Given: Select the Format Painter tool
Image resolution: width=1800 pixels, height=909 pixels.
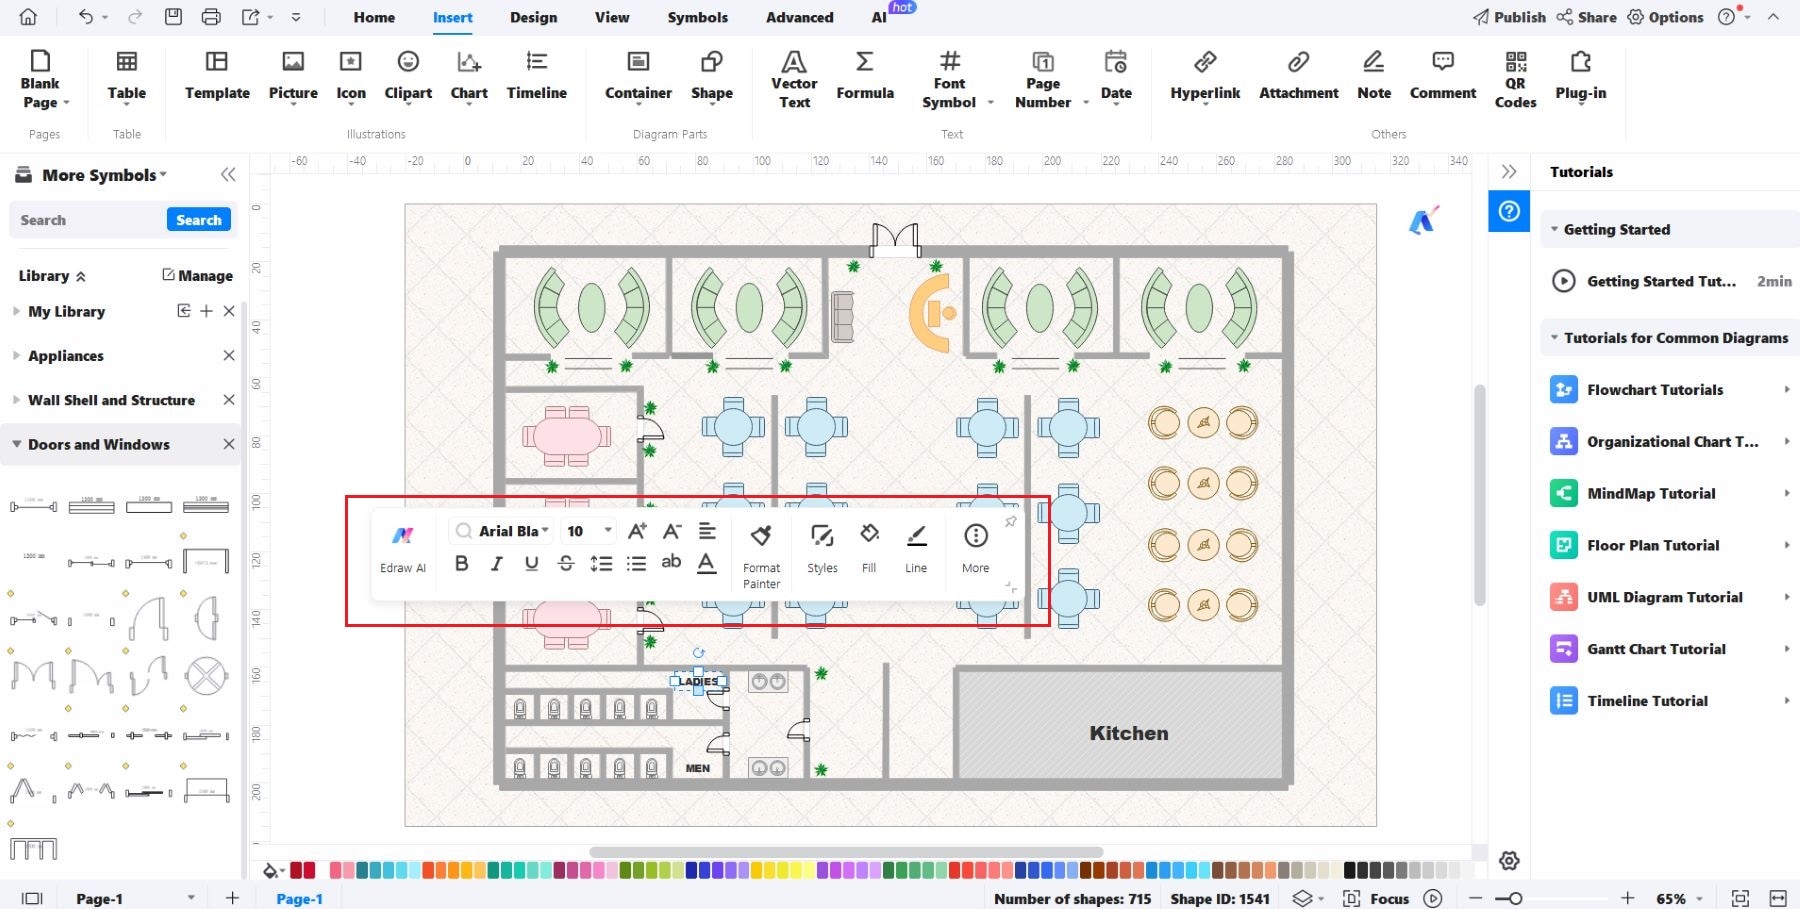Looking at the screenshot, I should [761, 556].
